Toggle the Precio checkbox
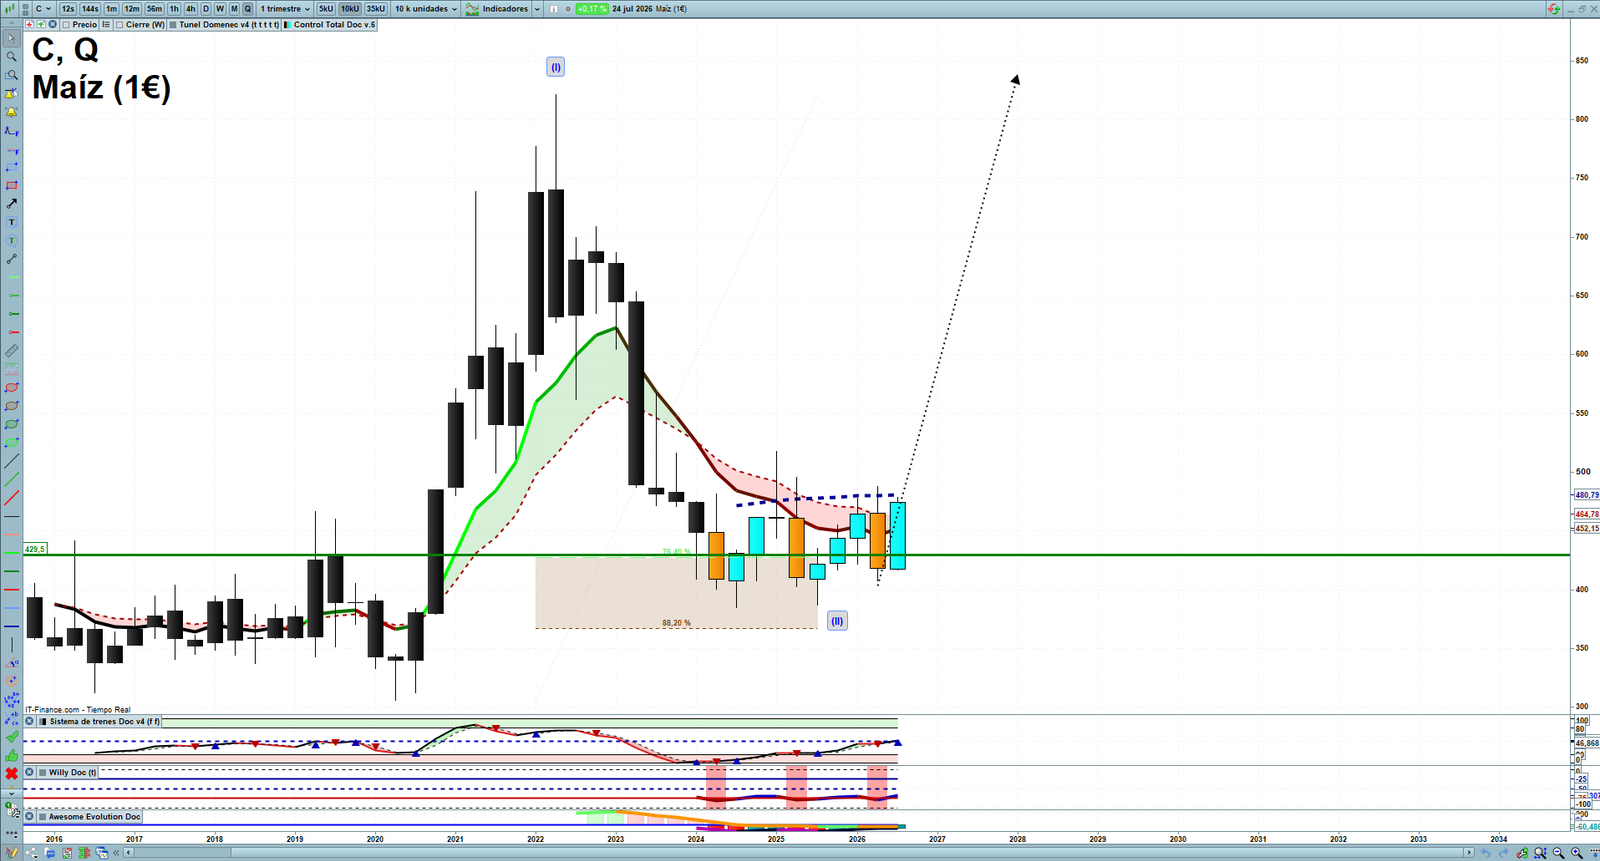 pyautogui.click(x=66, y=25)
